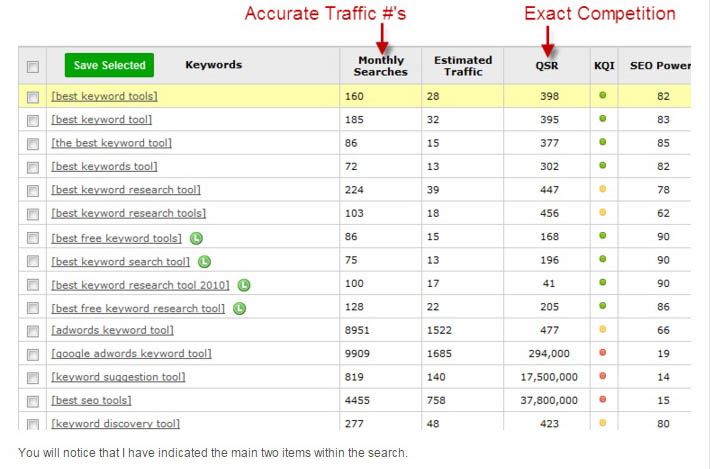
Task: Click estimated traffic value 758
Action: (x=436, y=400)
